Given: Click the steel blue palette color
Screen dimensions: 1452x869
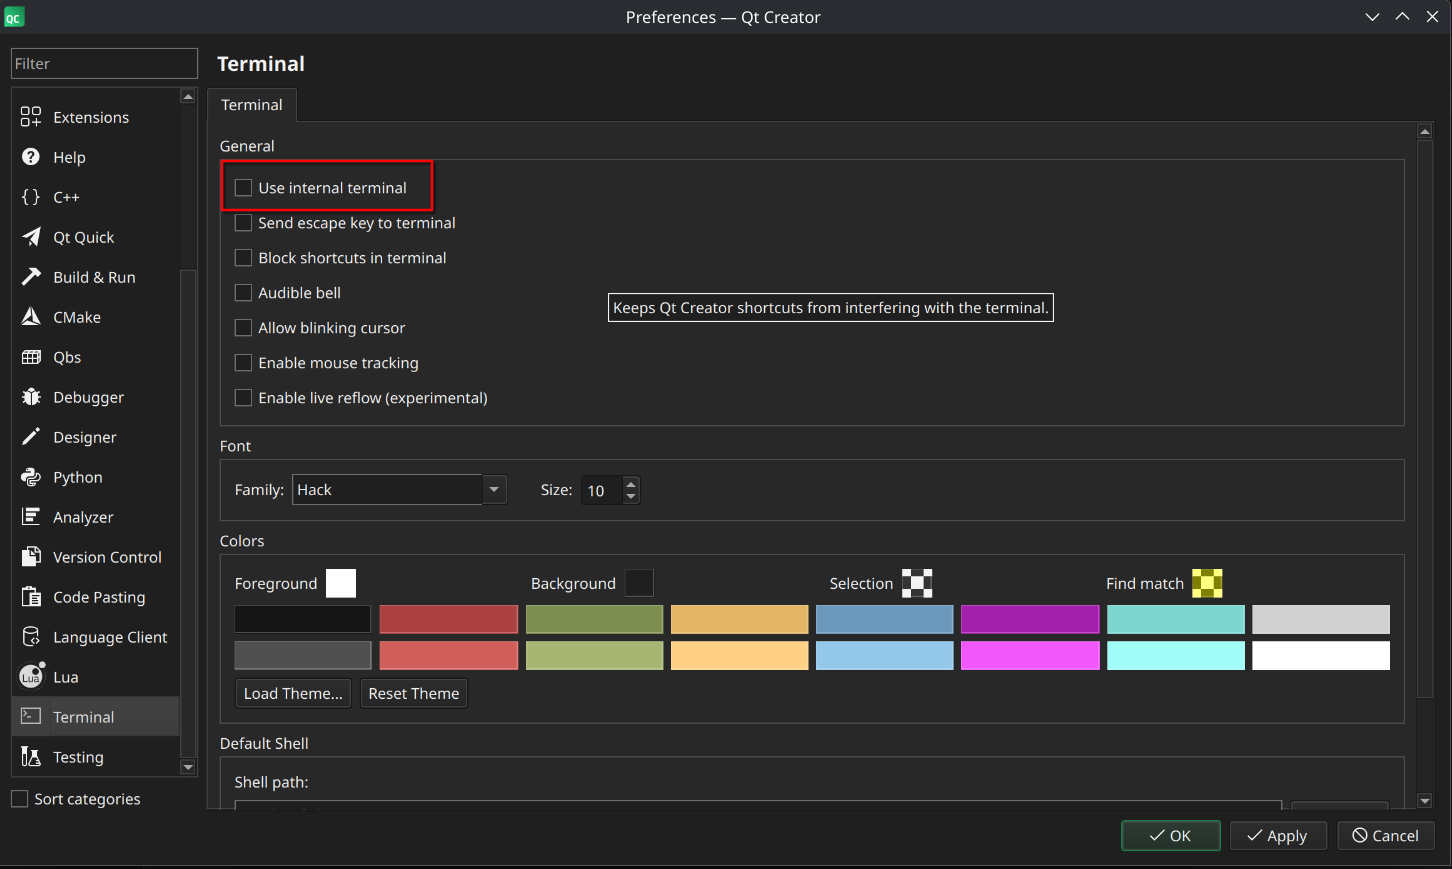Looking at the screenshot, I should click(x=885, y=619).
